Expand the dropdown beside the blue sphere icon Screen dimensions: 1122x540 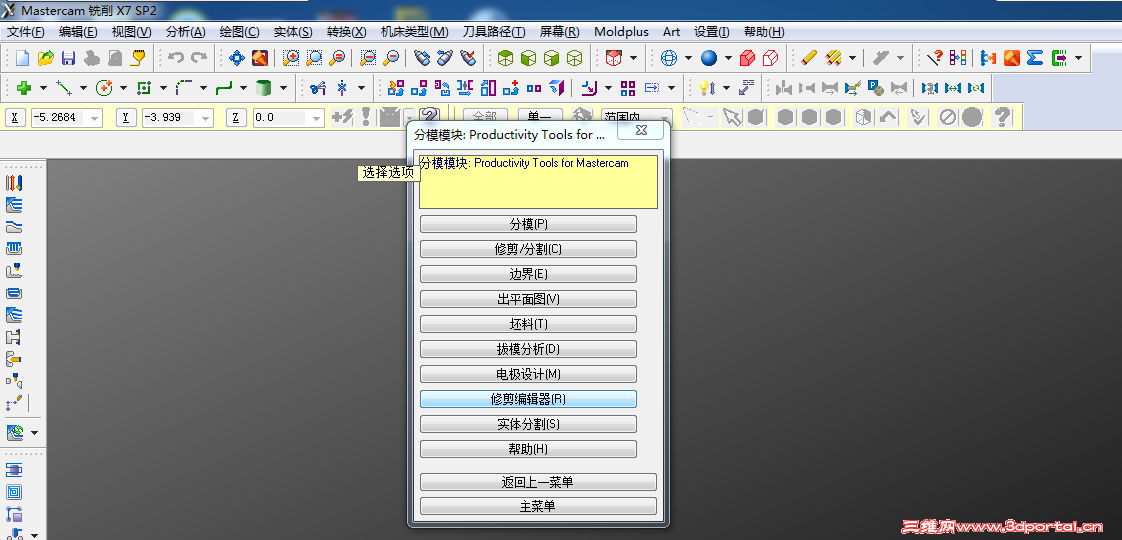(x=728, y=58)
